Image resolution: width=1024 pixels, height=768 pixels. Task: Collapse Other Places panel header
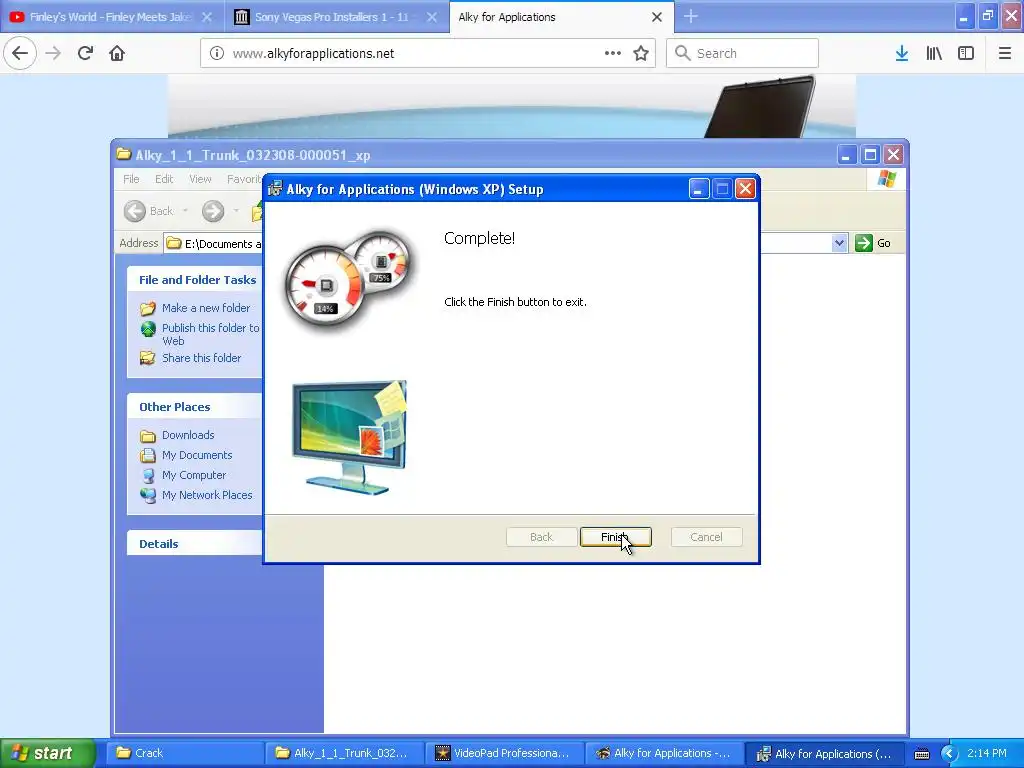coord(195,407)
